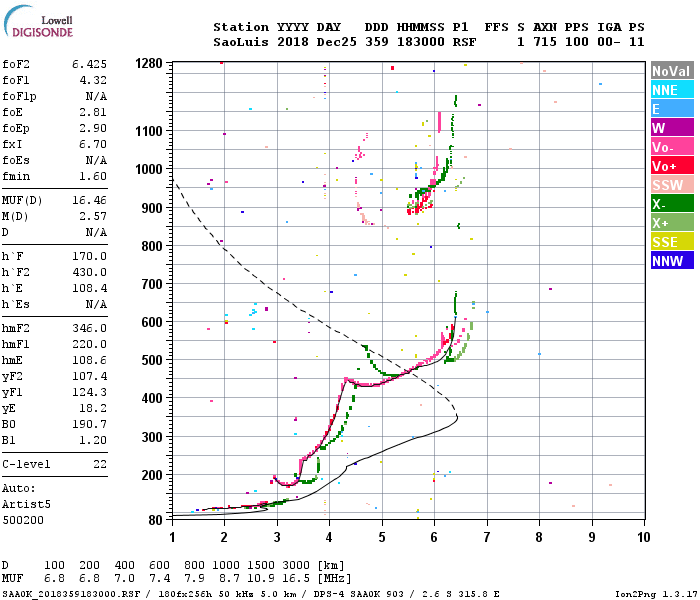Viewport: 700px width, 600px height.
Task: Click the foF1p N/A value
Action: (x=96, y=96)
